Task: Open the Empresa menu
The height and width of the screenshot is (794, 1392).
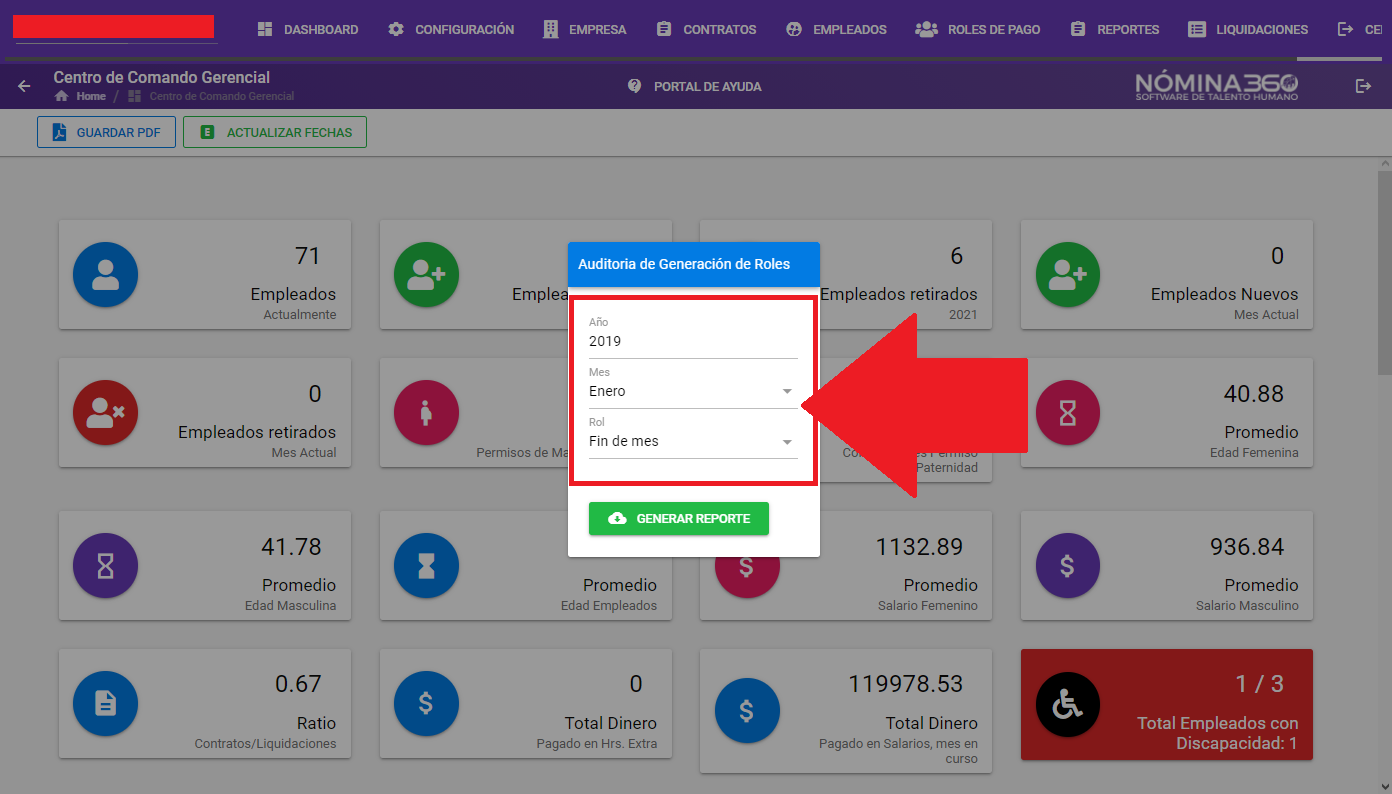Action: click(x=585, y=30)
